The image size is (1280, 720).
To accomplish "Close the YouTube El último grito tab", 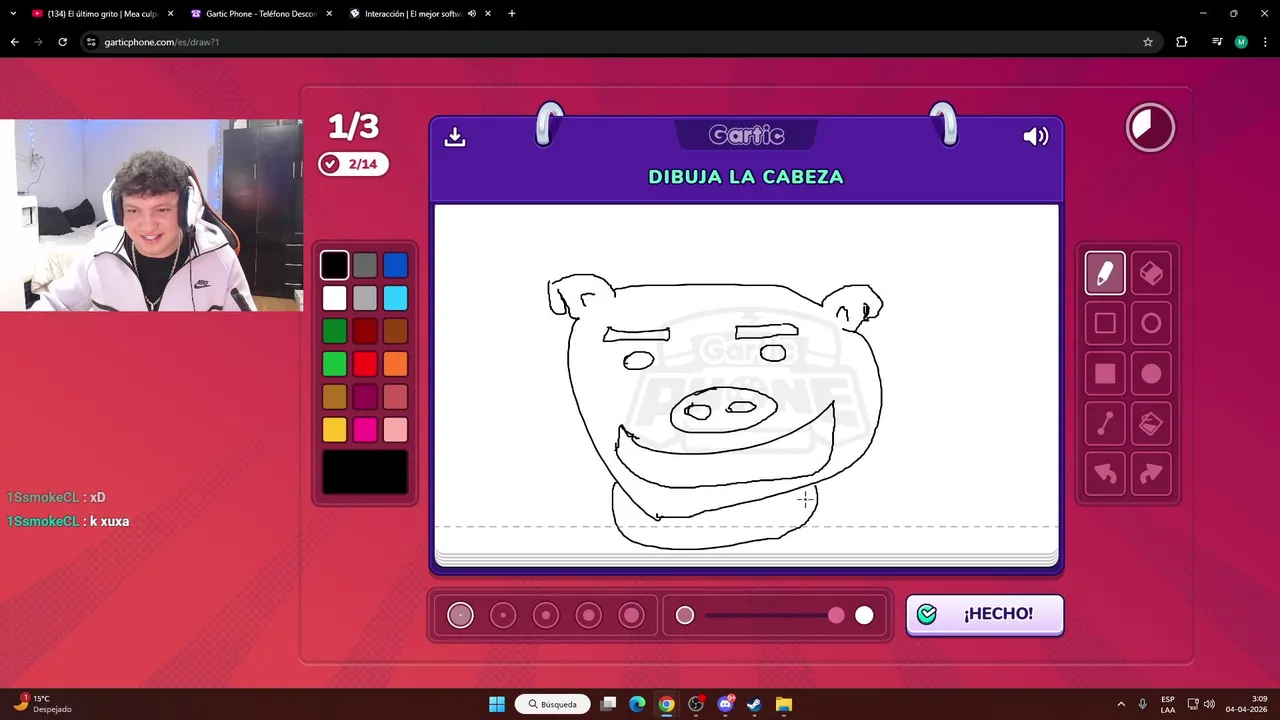I will point(170,14).
